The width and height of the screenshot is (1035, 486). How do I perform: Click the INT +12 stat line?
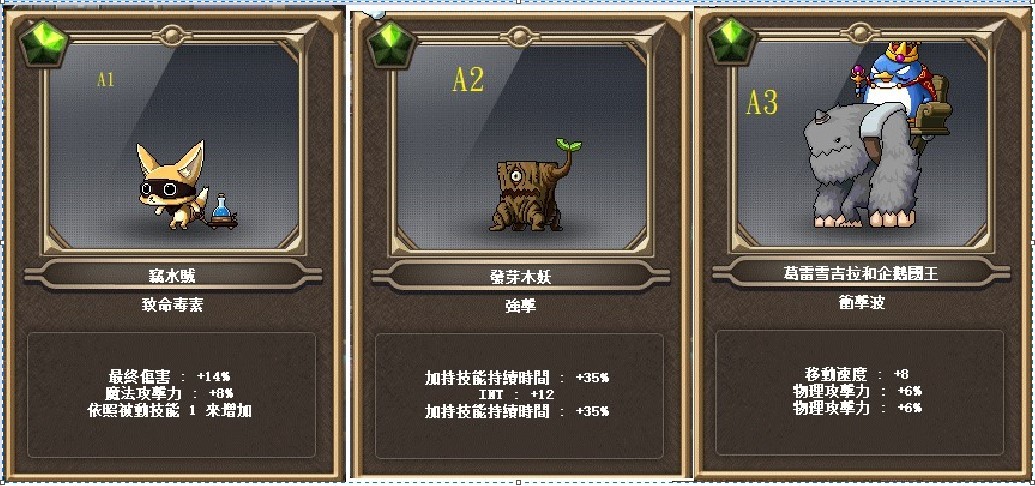coord(517,394)
